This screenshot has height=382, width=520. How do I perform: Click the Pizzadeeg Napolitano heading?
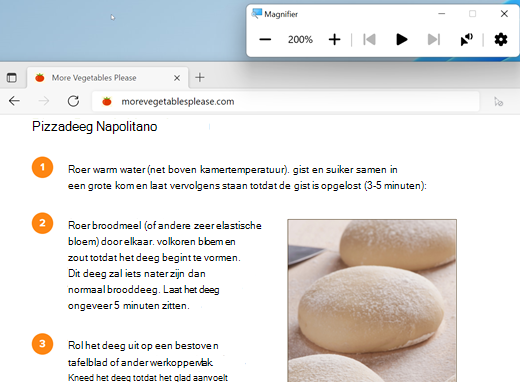[94, 127]
